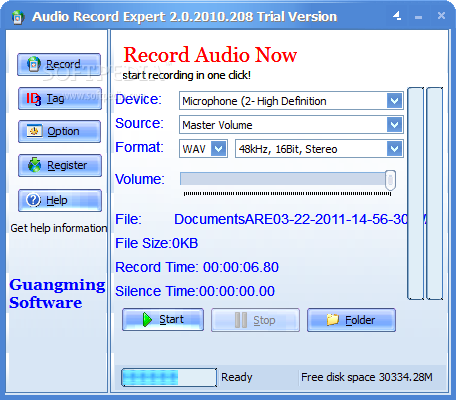Image resolution: width=456 pixels, height=400 pixels.
Task: Click the progress bar near Ready
Action: tap(169, 377)
